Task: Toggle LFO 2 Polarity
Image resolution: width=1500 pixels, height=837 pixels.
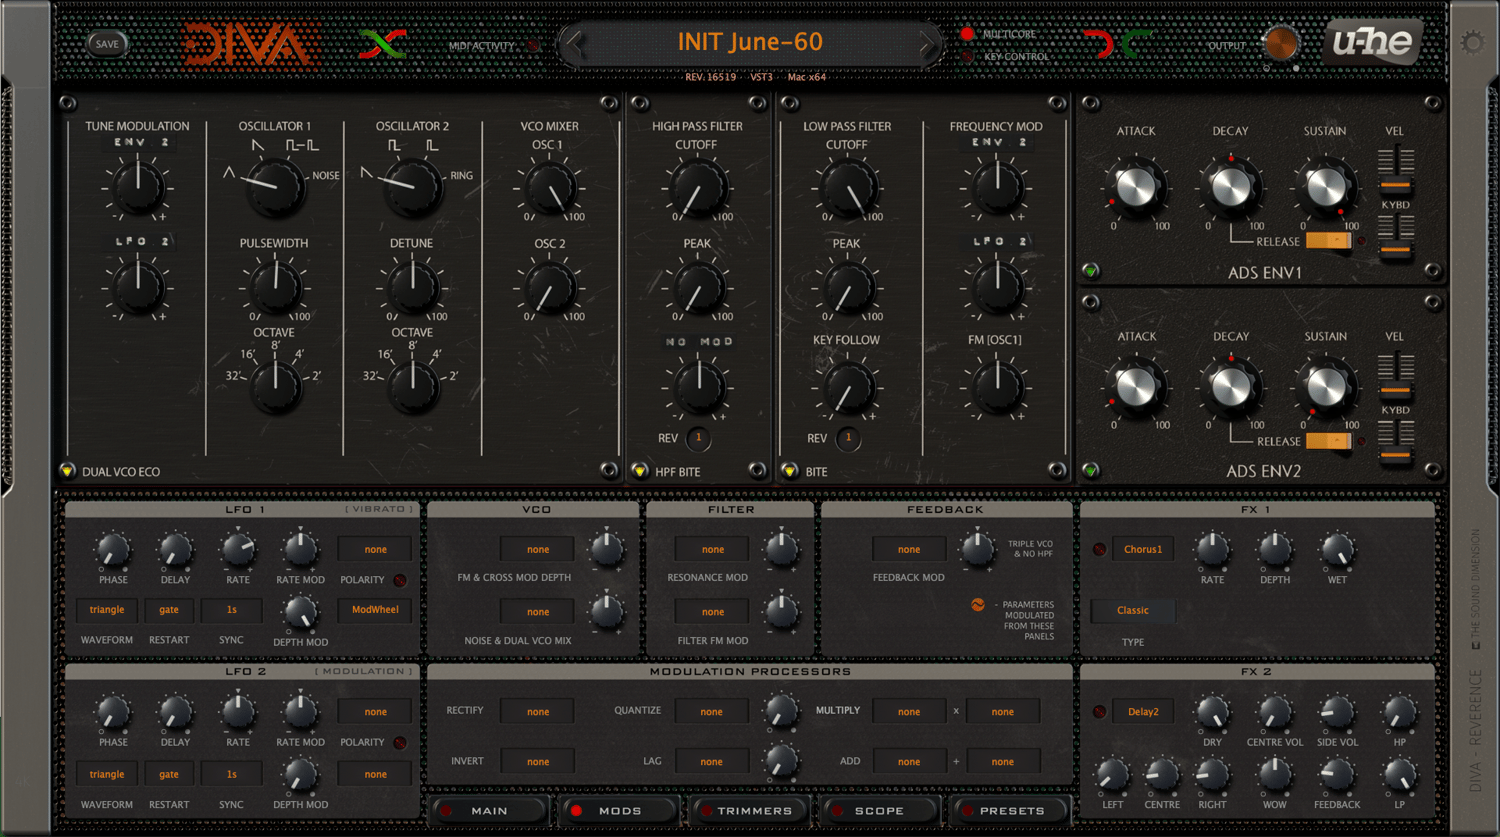Action: click(400, 742)
